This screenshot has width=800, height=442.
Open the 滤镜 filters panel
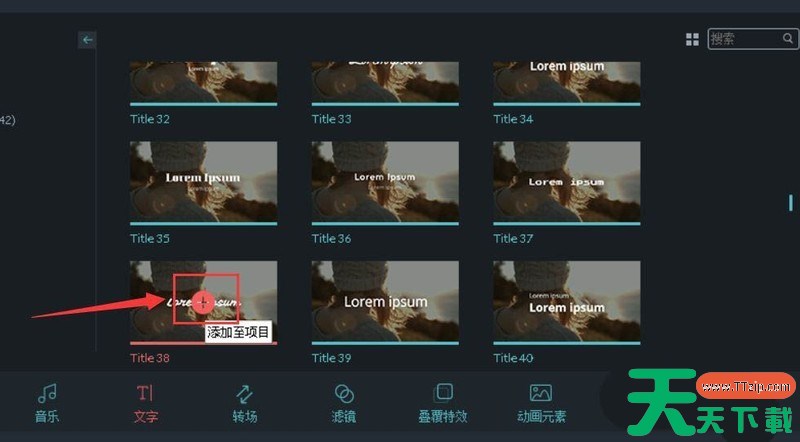coord(344,403)
